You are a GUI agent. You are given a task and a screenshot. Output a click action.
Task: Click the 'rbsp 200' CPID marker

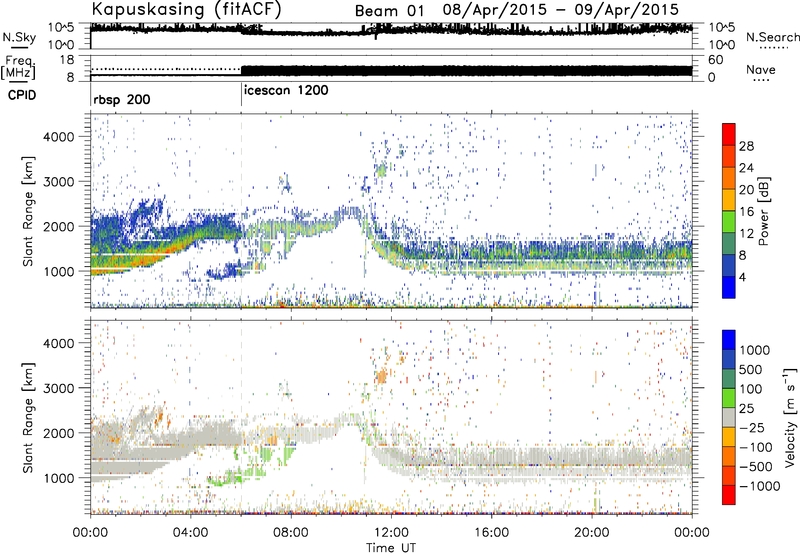pos(122,99)
